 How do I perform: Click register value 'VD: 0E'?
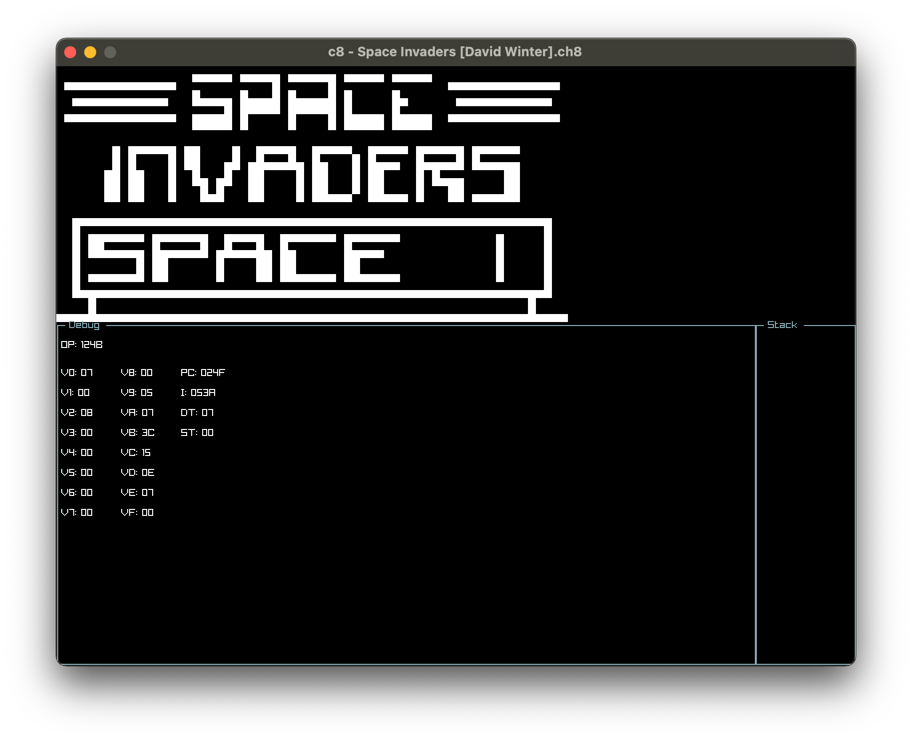coord(137,472)
